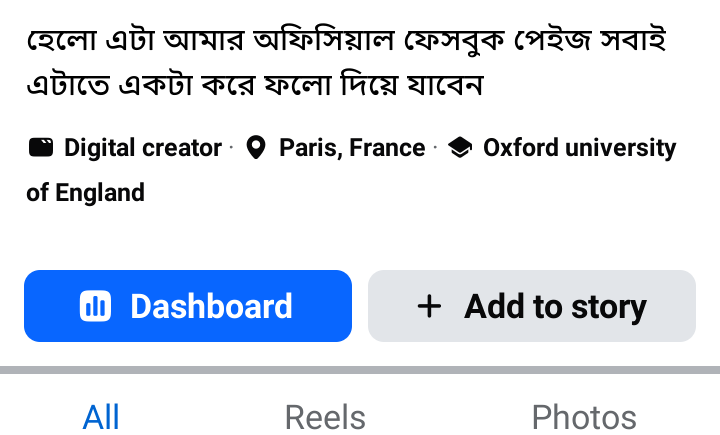The height and width of the screenshot is (435, 720).
Task: Click the dot separator after Digital creator
Action: pos(231,148)
